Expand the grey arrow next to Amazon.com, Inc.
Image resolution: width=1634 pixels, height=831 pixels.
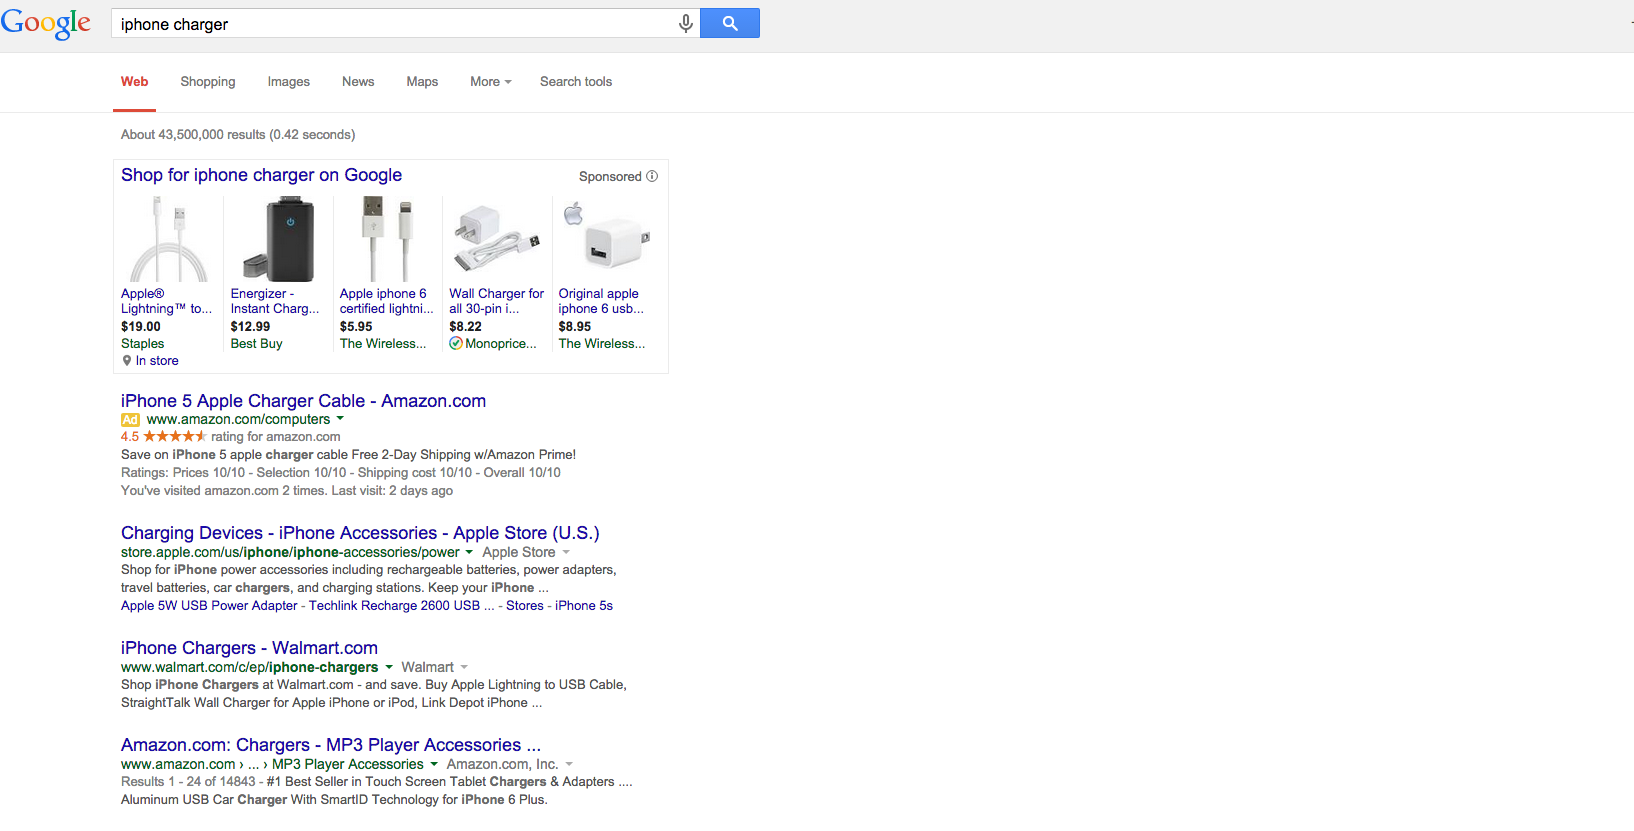(569, 764)
